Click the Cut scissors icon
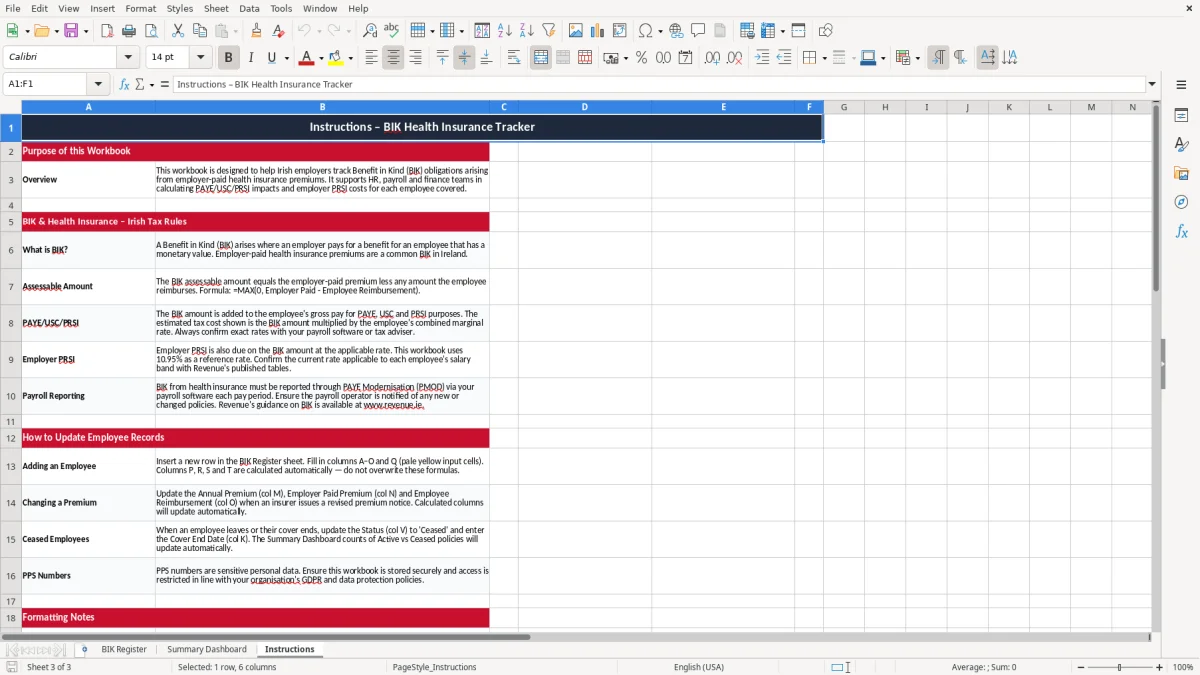 [x=178, y=31]
